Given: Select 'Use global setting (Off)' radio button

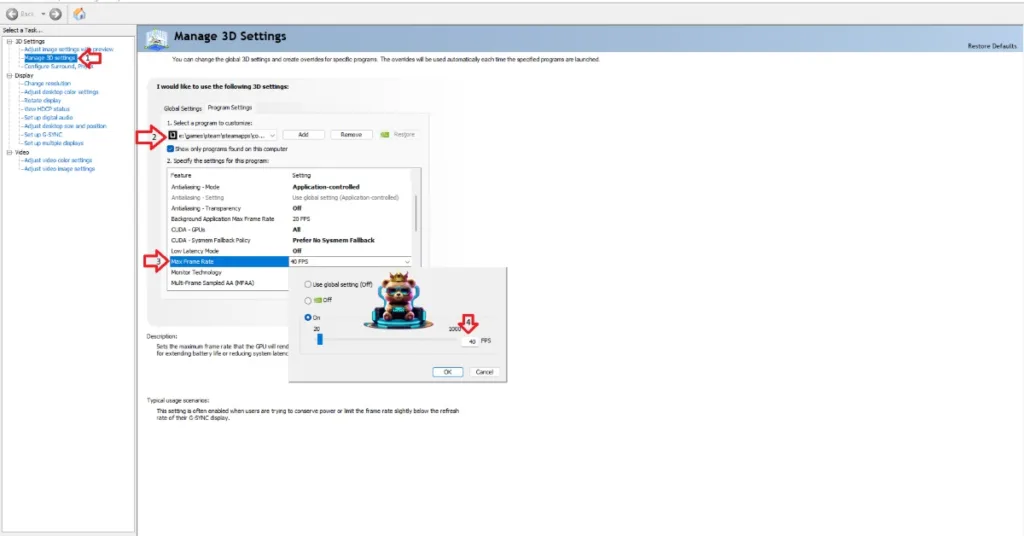Looking at the screenshot, I should (308, 284).
